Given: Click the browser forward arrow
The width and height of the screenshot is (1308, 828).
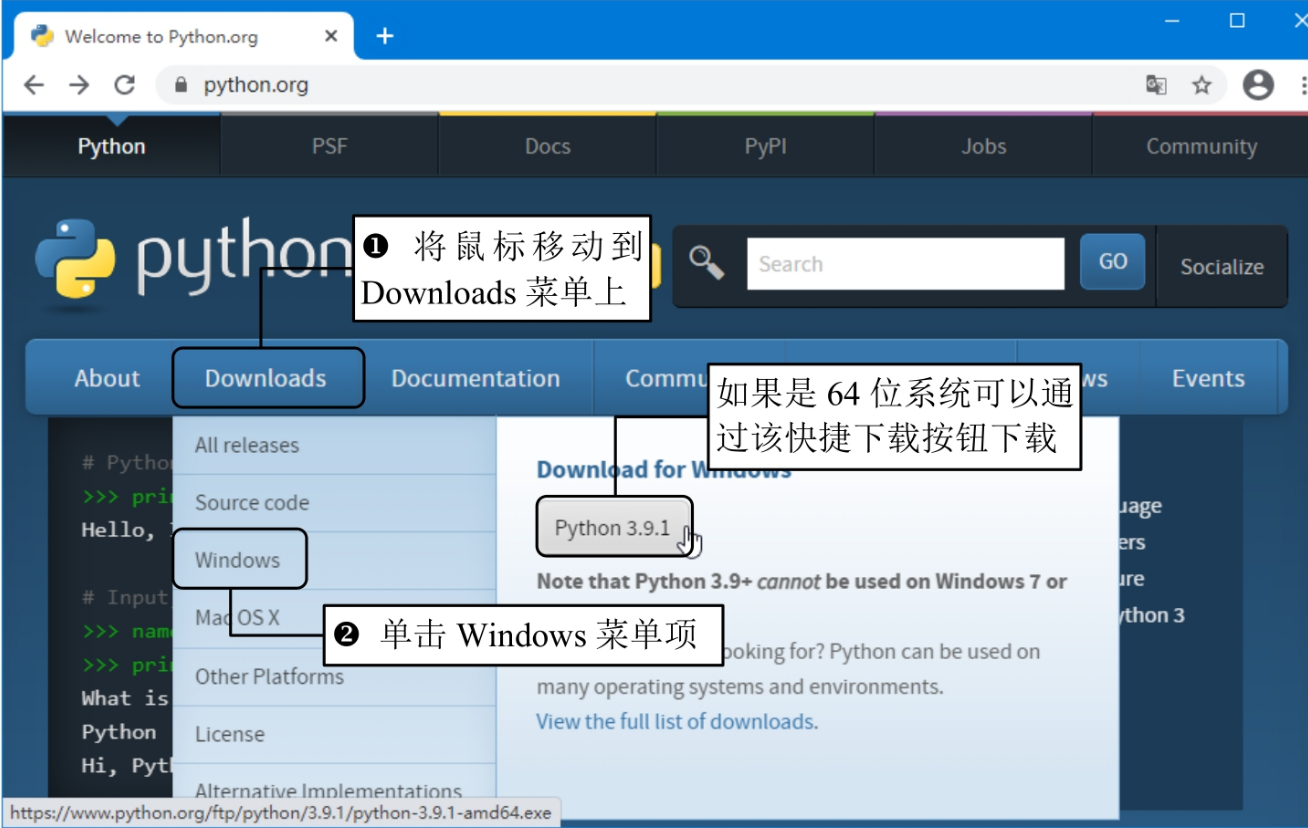Looking at the screenshot, I should [x=79, y=85].
